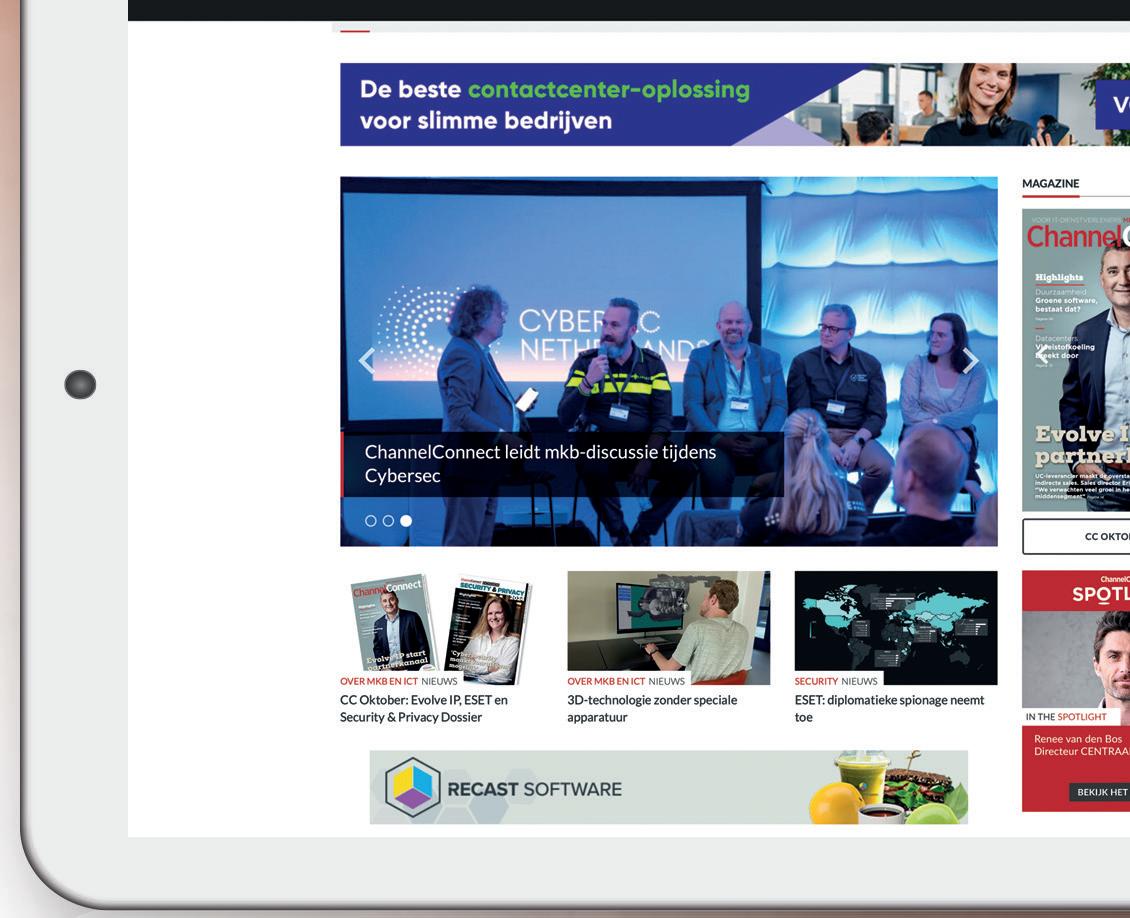Screen dimensions: 1130x918
Task: Click the previous slide arrow on carousel
Action: pyautogui.click(x=367, y=361)
